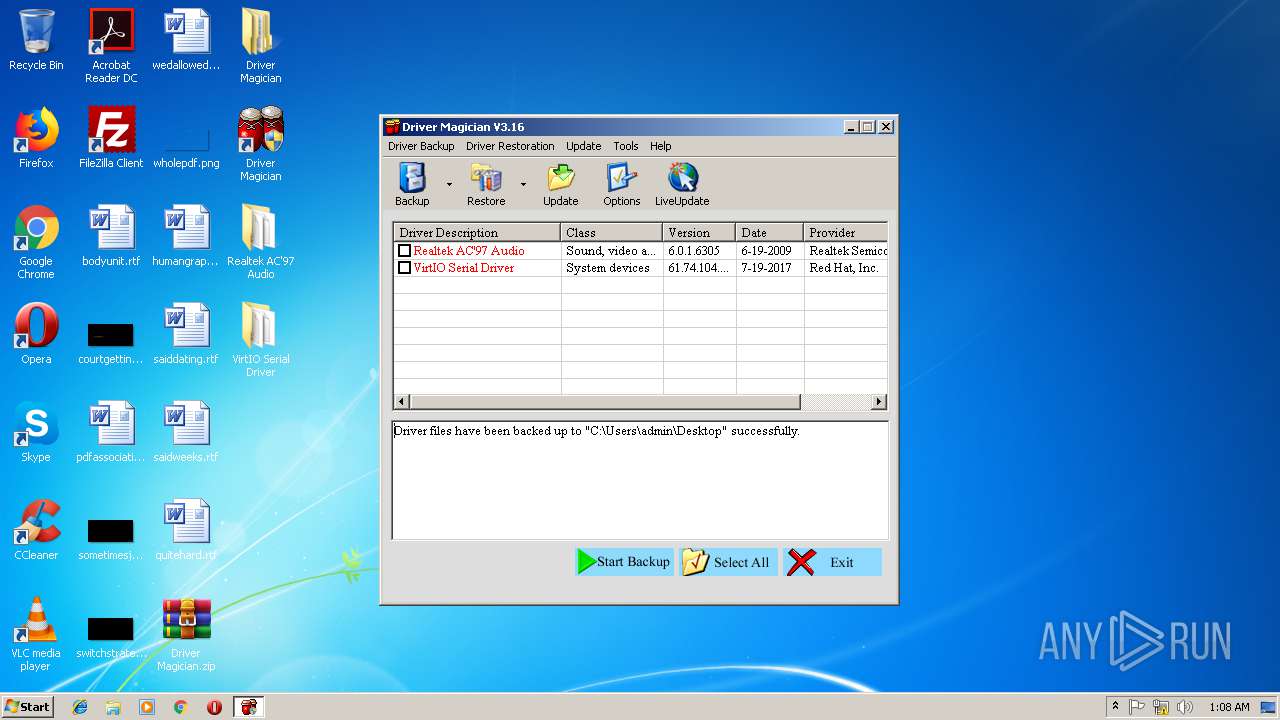Click the date cell 7-19-2017
Viewport: 1280px width, 720px height.
pyautogui.click(x=766, y=268)
